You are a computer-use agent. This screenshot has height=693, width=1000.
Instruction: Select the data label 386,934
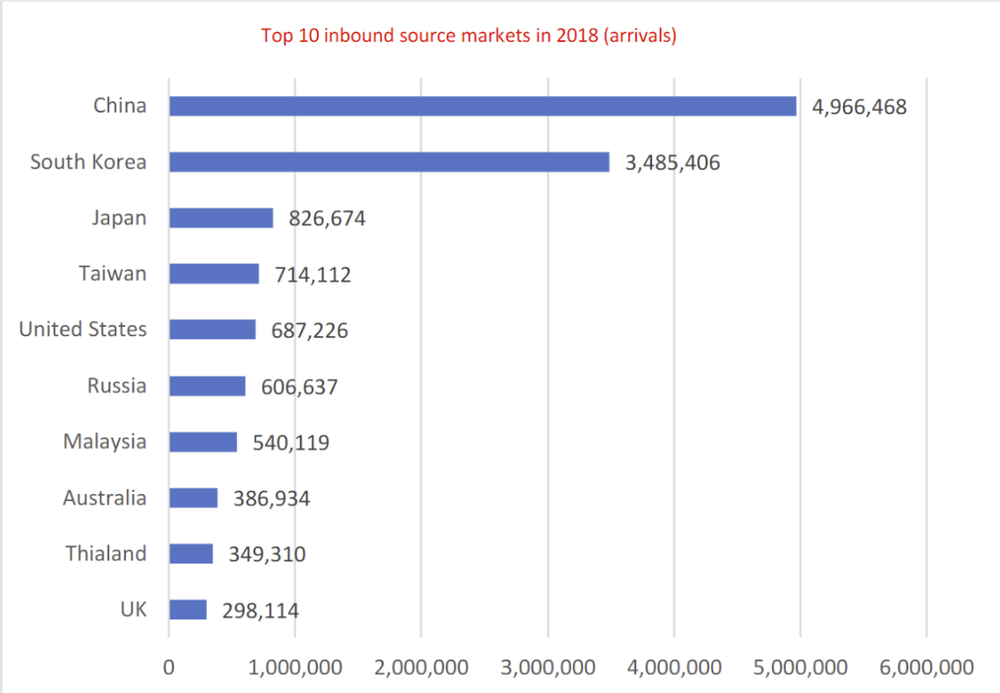(x=272, y=499)
